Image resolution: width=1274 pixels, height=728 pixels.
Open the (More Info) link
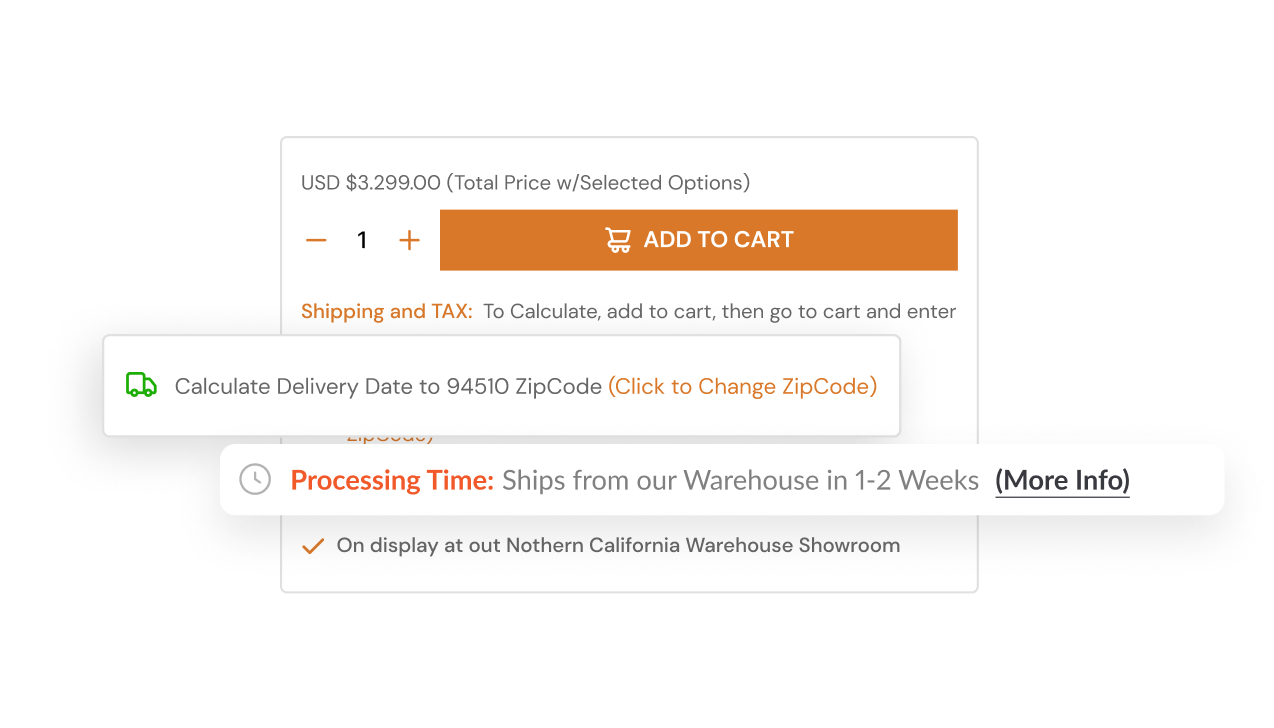point(1062,481)
